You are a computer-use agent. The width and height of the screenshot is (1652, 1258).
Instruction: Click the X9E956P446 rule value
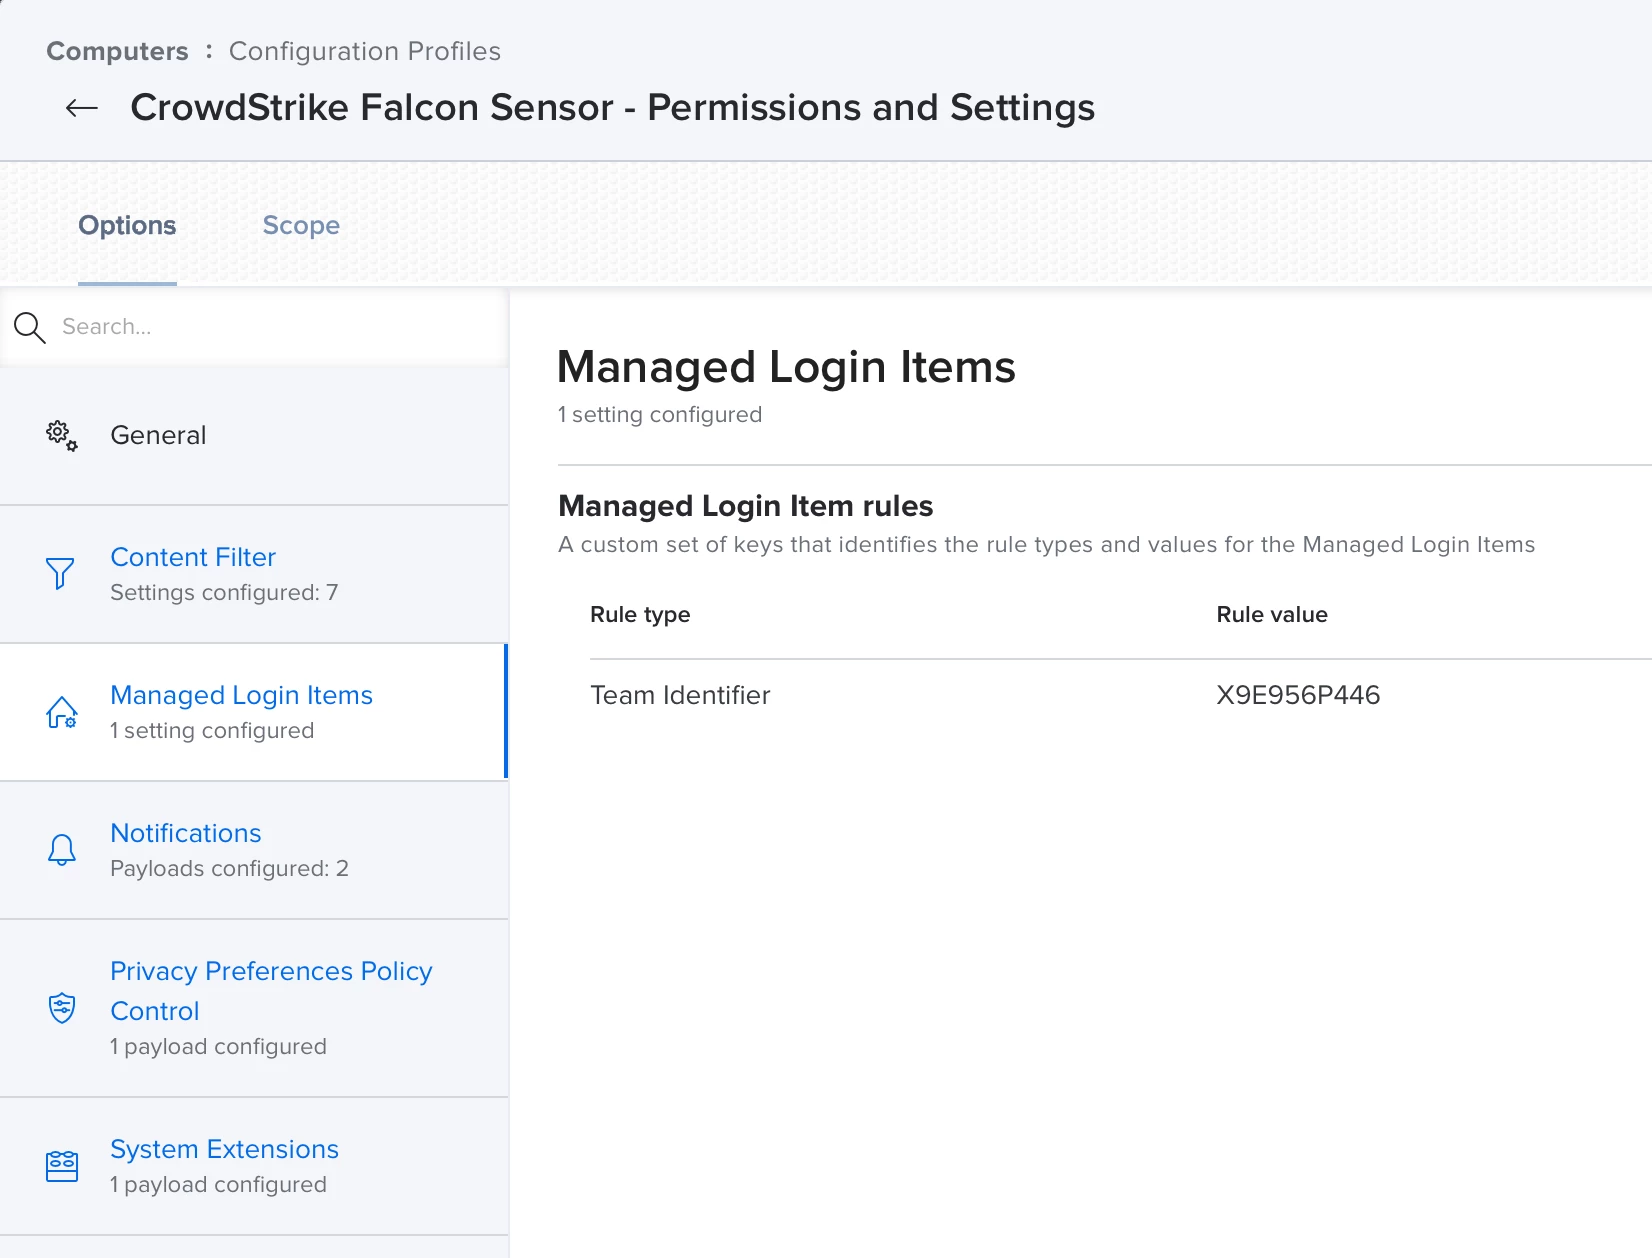tap(1298, 695)
